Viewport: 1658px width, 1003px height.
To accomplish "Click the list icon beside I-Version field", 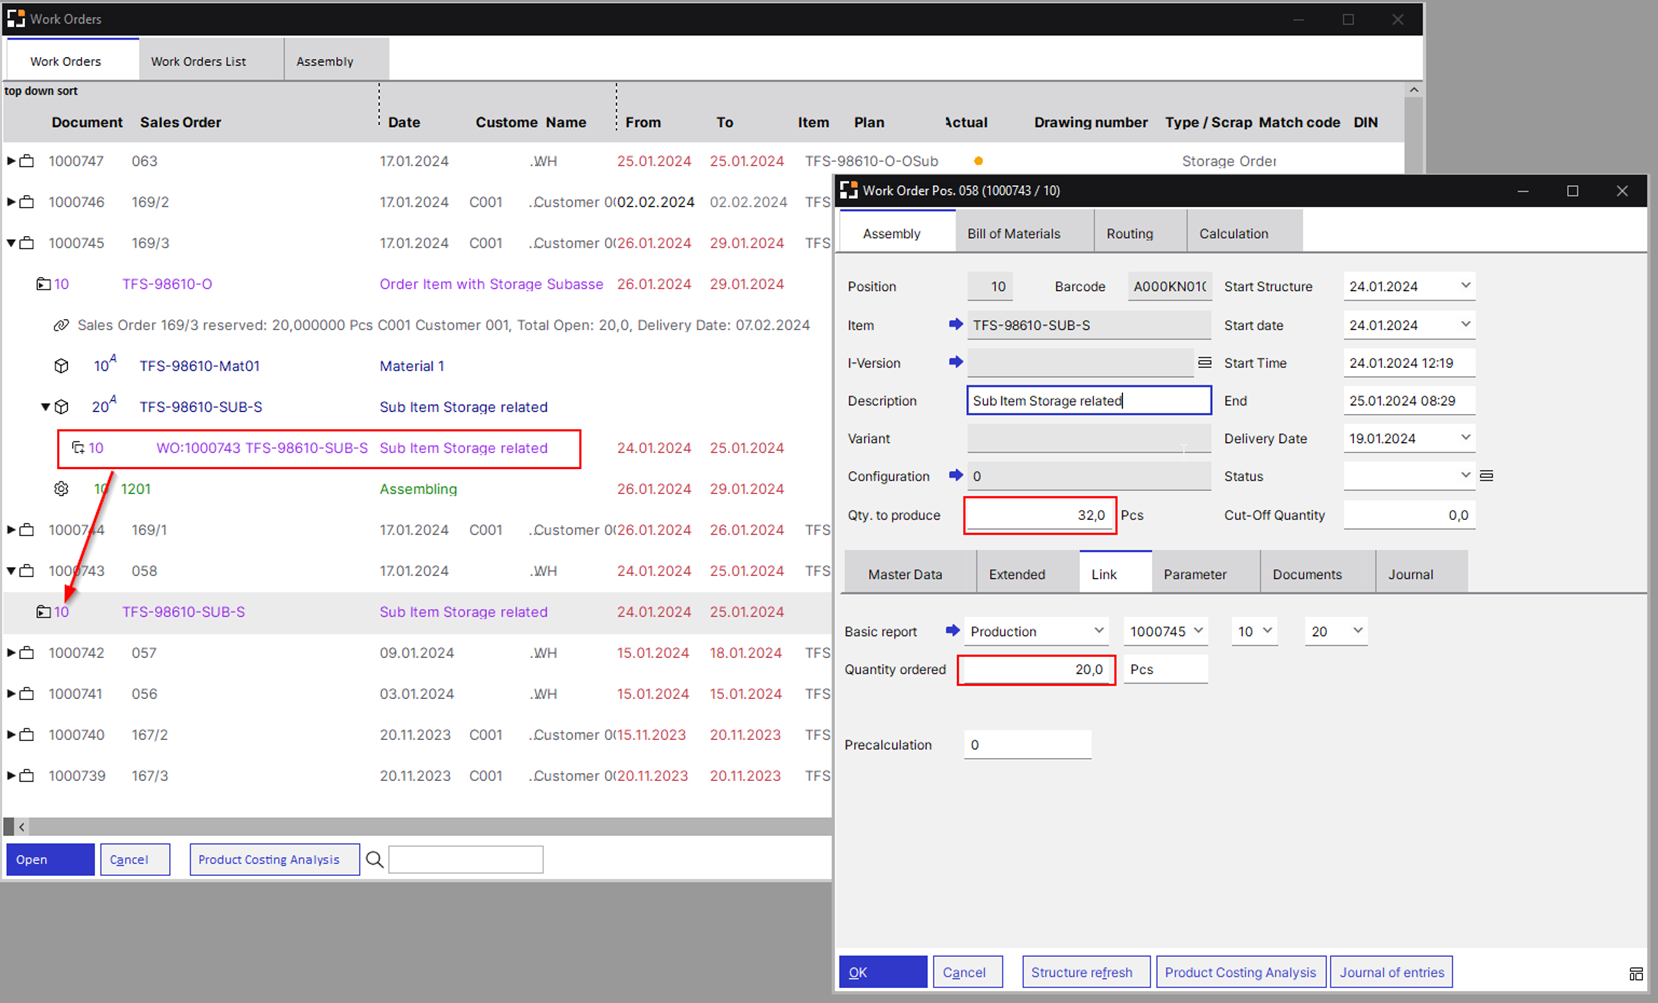I will tap(1204, 362).
